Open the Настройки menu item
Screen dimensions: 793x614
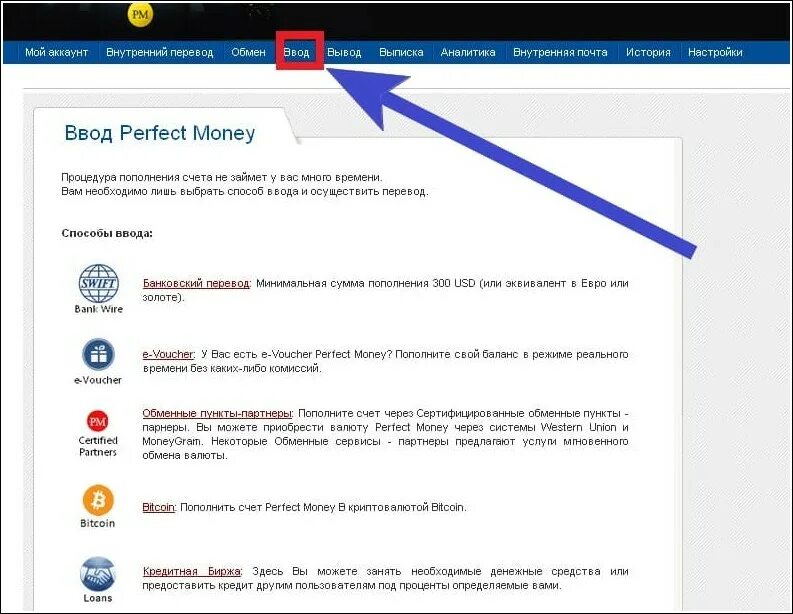click(x=715, y=52)
